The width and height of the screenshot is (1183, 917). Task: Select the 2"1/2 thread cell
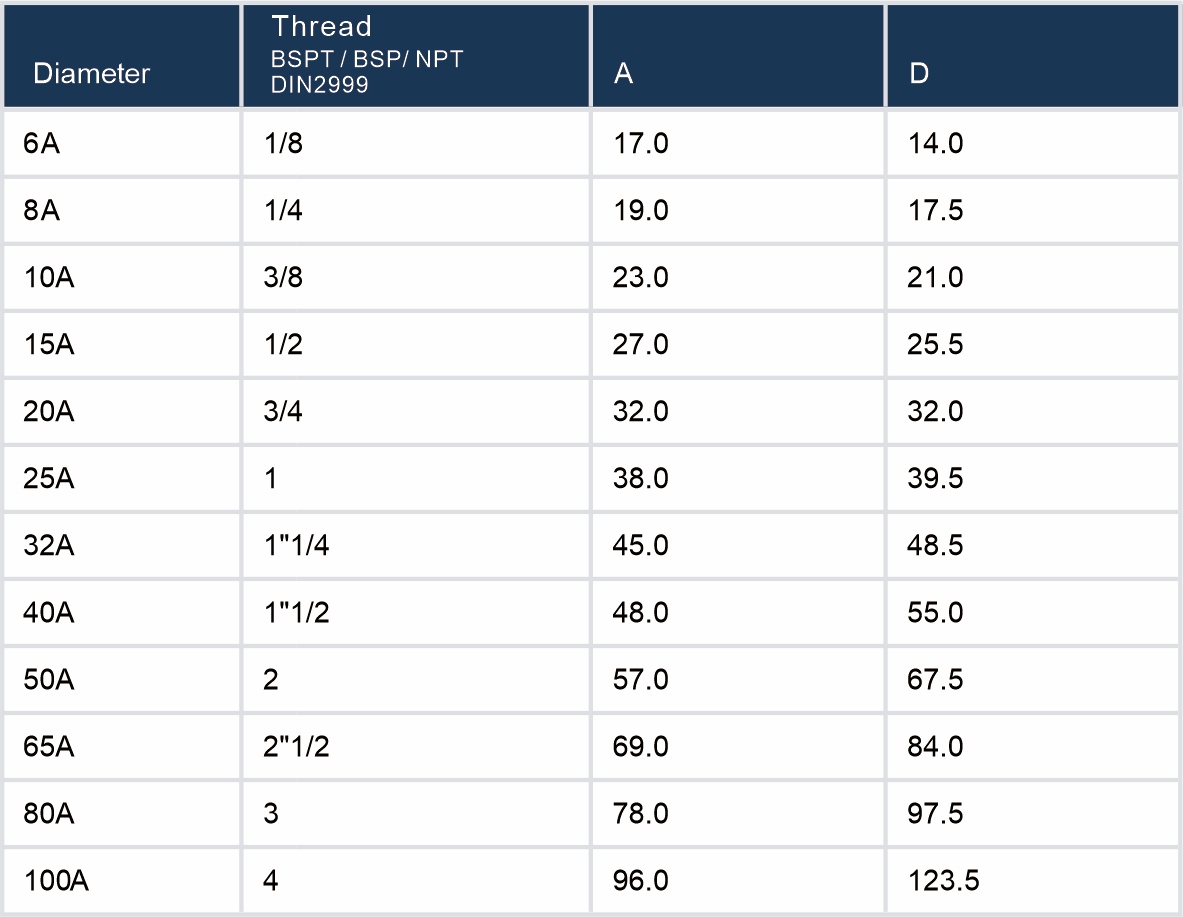click(297, 746)
